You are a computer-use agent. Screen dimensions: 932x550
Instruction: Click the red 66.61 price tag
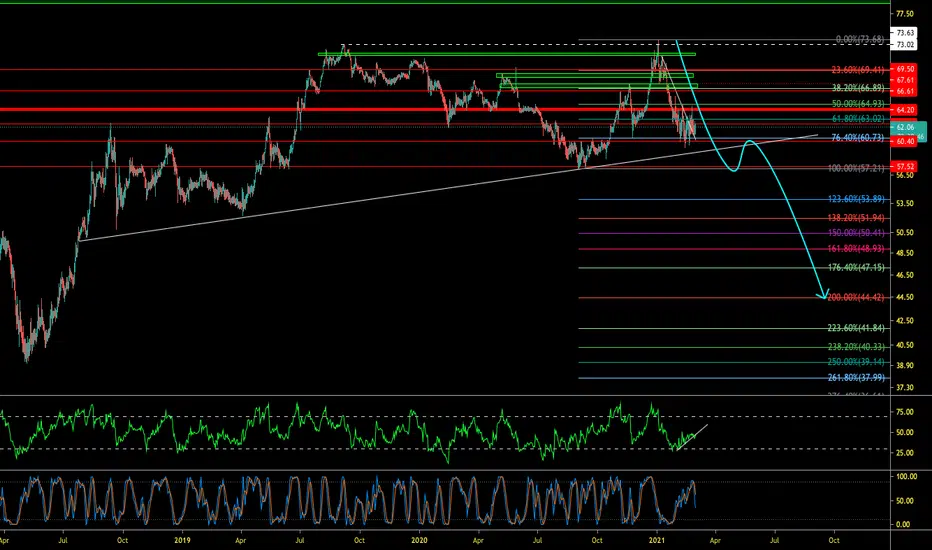click(903, 91)
